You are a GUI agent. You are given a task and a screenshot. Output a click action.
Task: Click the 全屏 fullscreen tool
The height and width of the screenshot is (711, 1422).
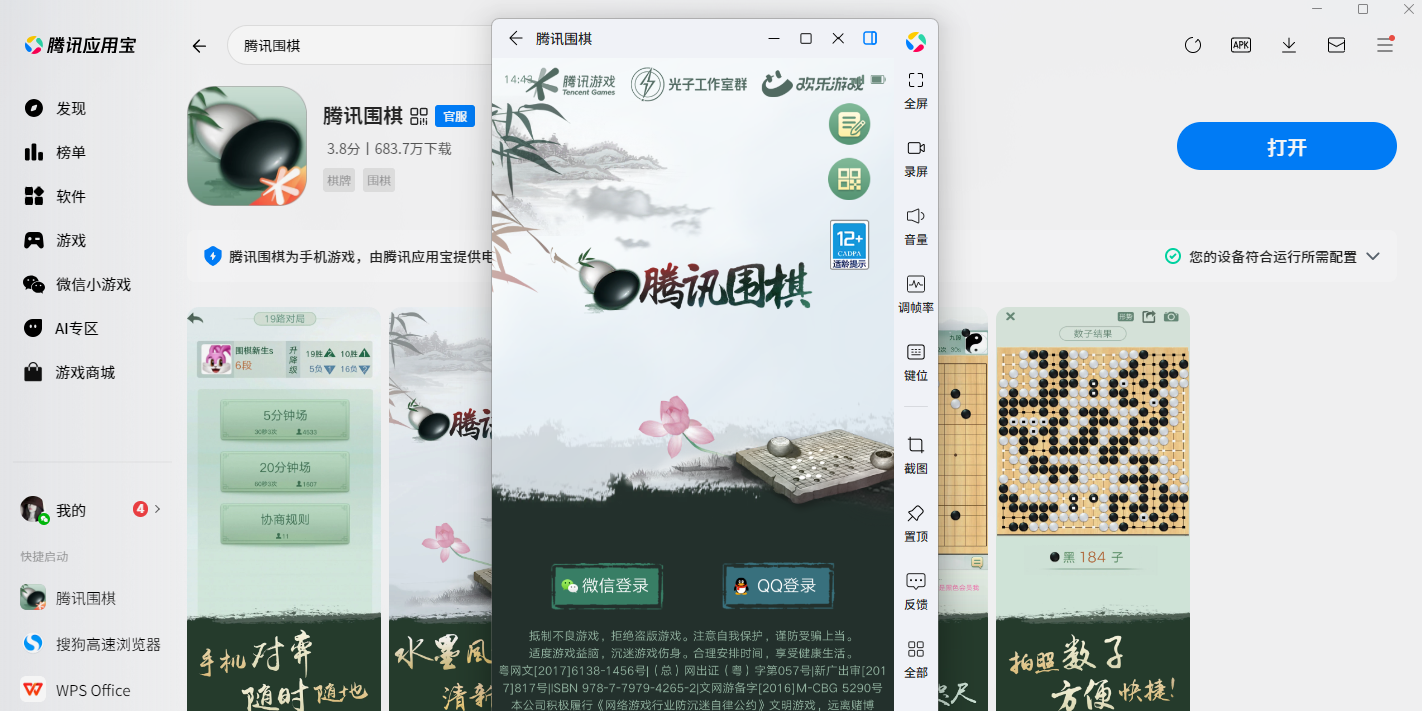coord(916,88)
